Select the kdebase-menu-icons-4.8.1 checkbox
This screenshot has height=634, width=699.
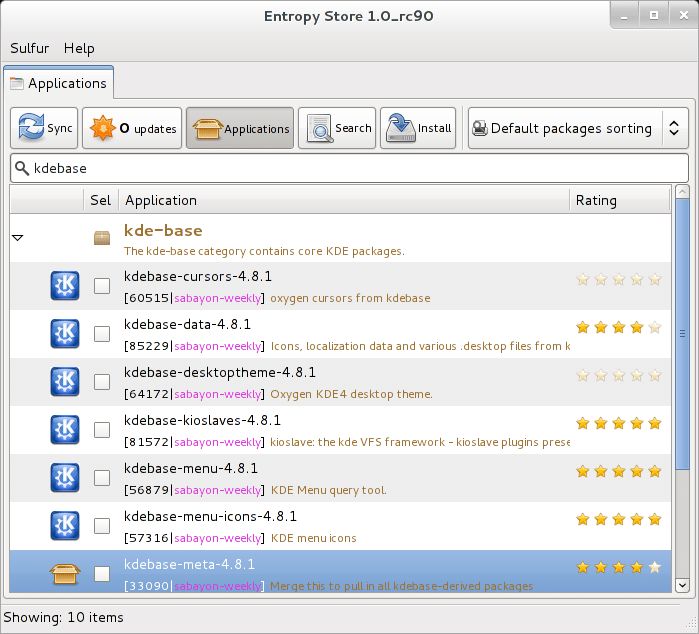[102, 526]
